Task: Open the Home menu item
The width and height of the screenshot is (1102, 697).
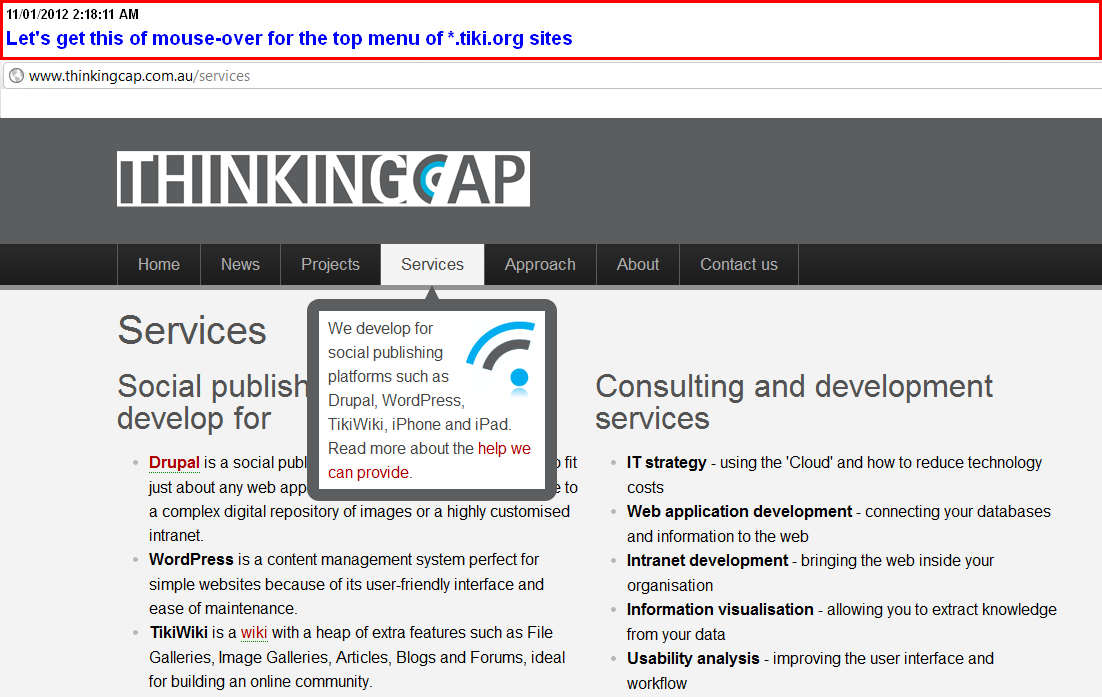Action: coord(159,265)
